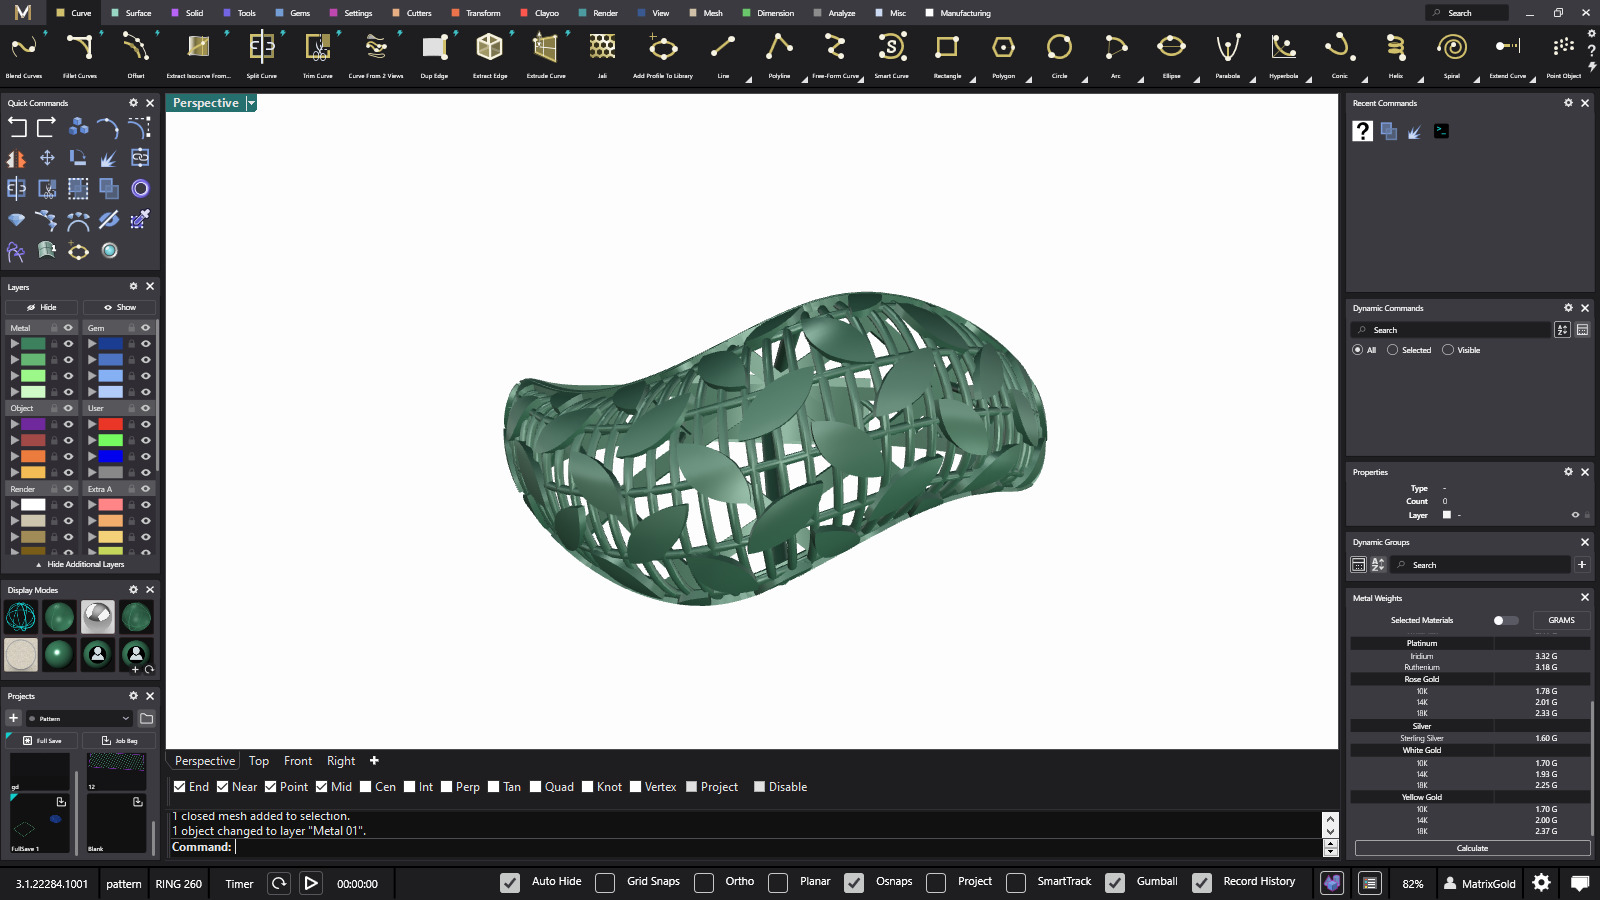Viewport: 1600px width, 900px height.
Task: Click the purple Object layer color swatch
Action: 34,424
